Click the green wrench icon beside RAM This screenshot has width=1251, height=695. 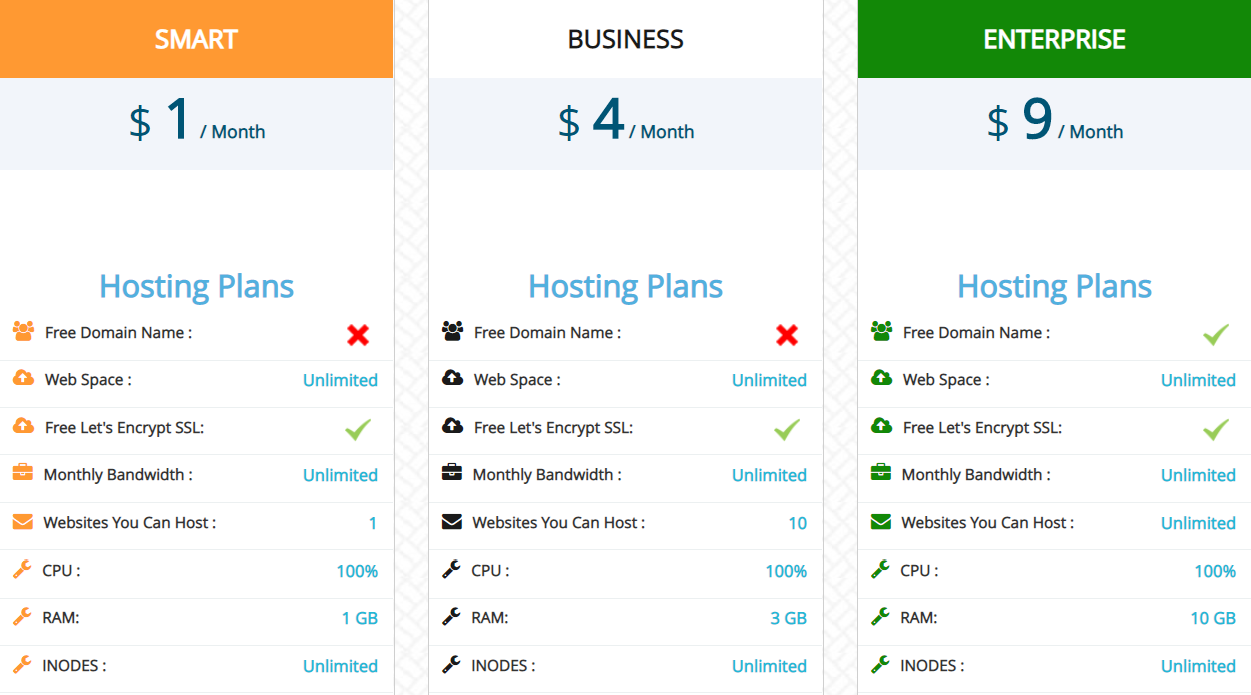click(x=881, y=617)
